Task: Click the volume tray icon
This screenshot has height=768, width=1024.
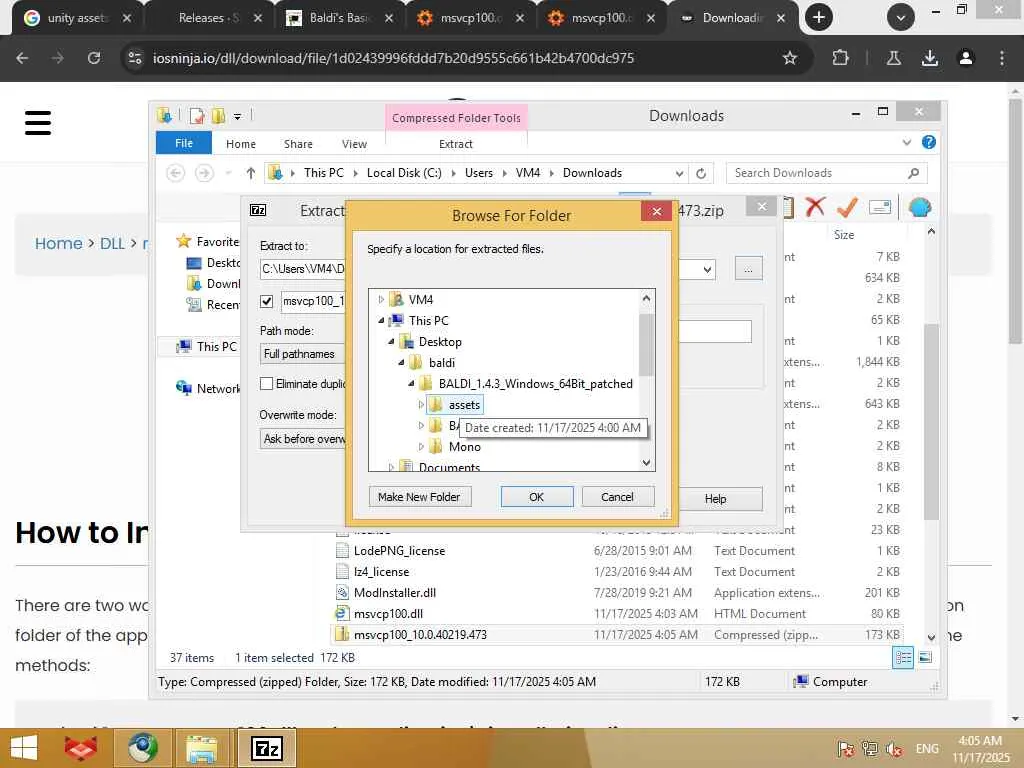Action: tap(893, 749)
